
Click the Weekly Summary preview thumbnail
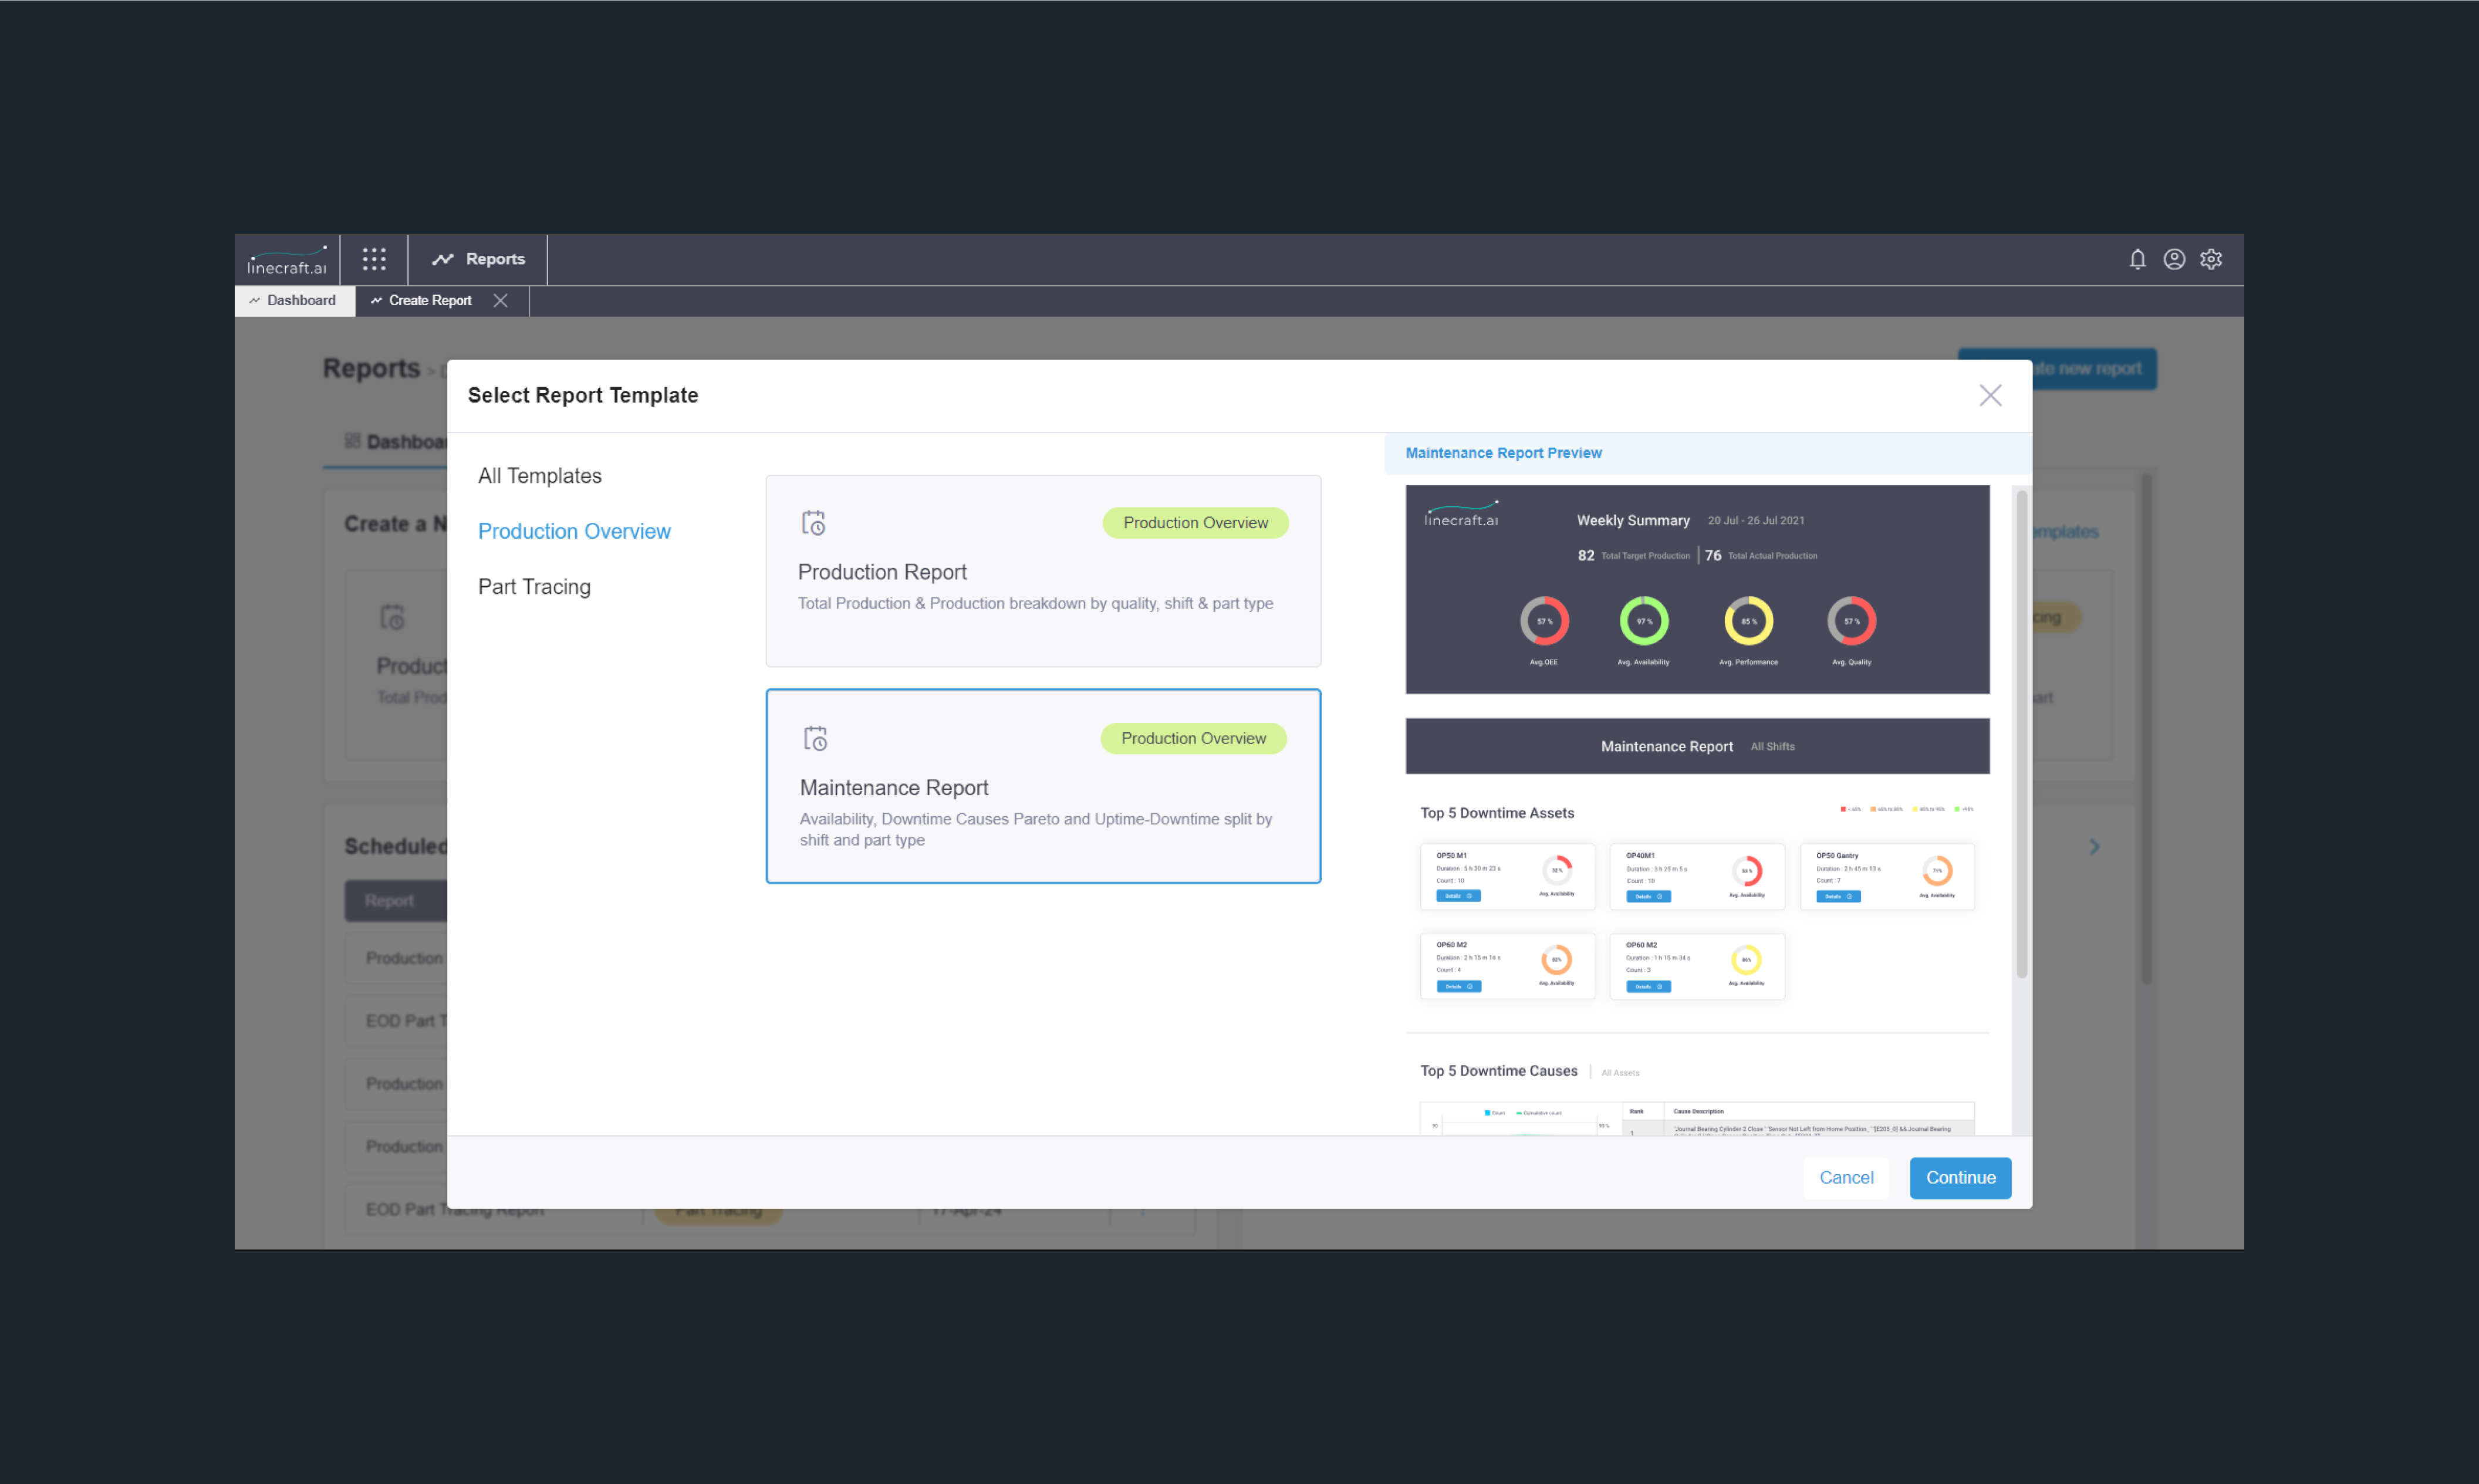(x=1697, y=590)
